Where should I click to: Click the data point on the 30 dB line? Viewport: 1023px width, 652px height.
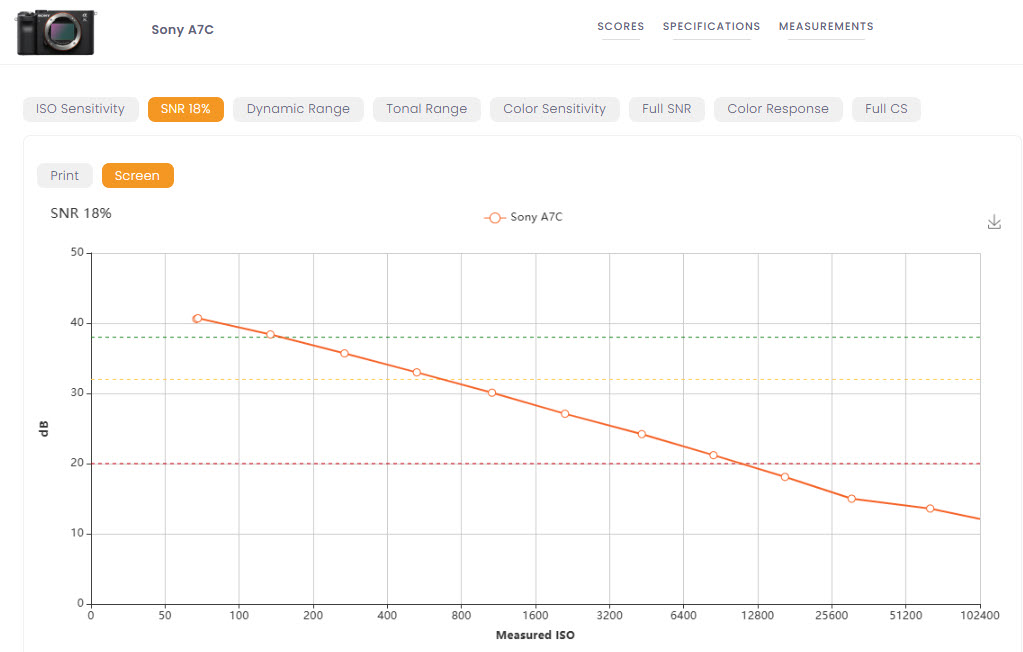pyautogui.click(x=492, y=393)
